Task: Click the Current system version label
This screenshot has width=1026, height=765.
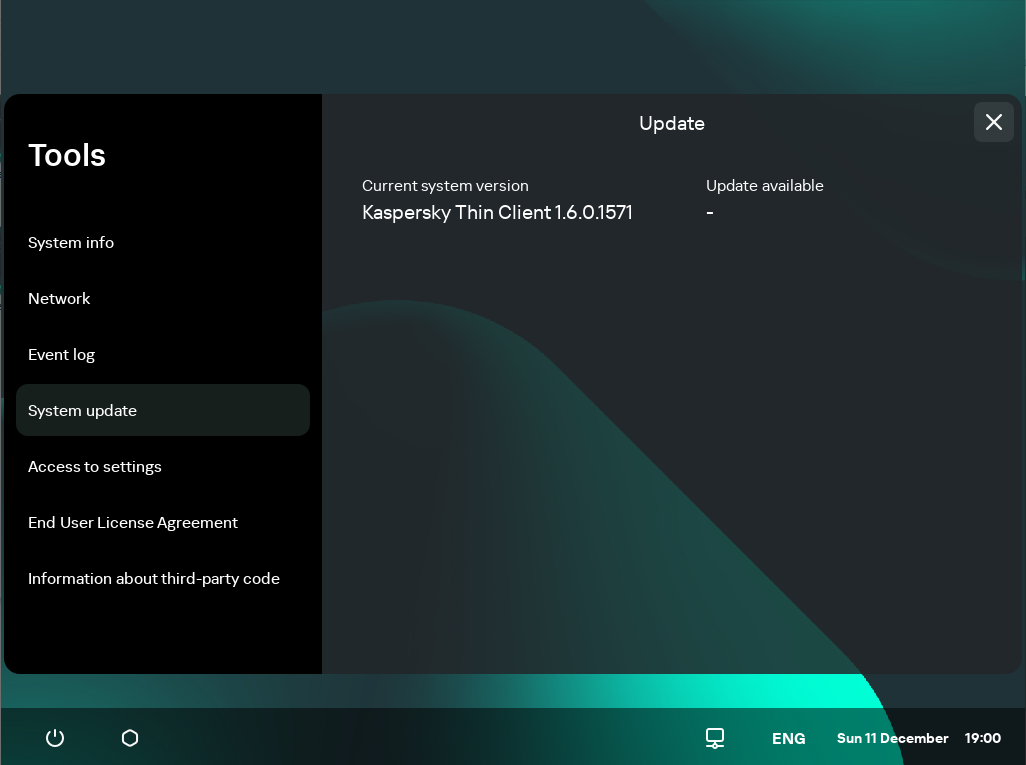Action: click(445, 186)
